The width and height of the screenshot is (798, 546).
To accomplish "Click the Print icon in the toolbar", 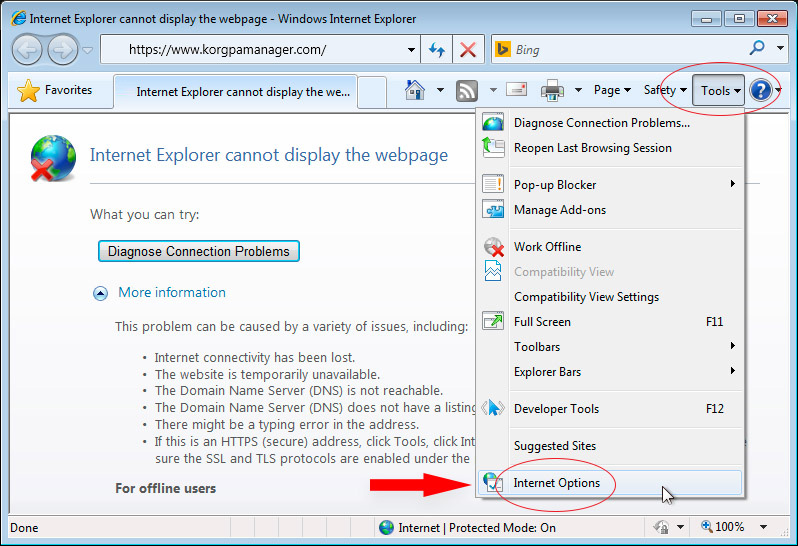I will 552,91.
